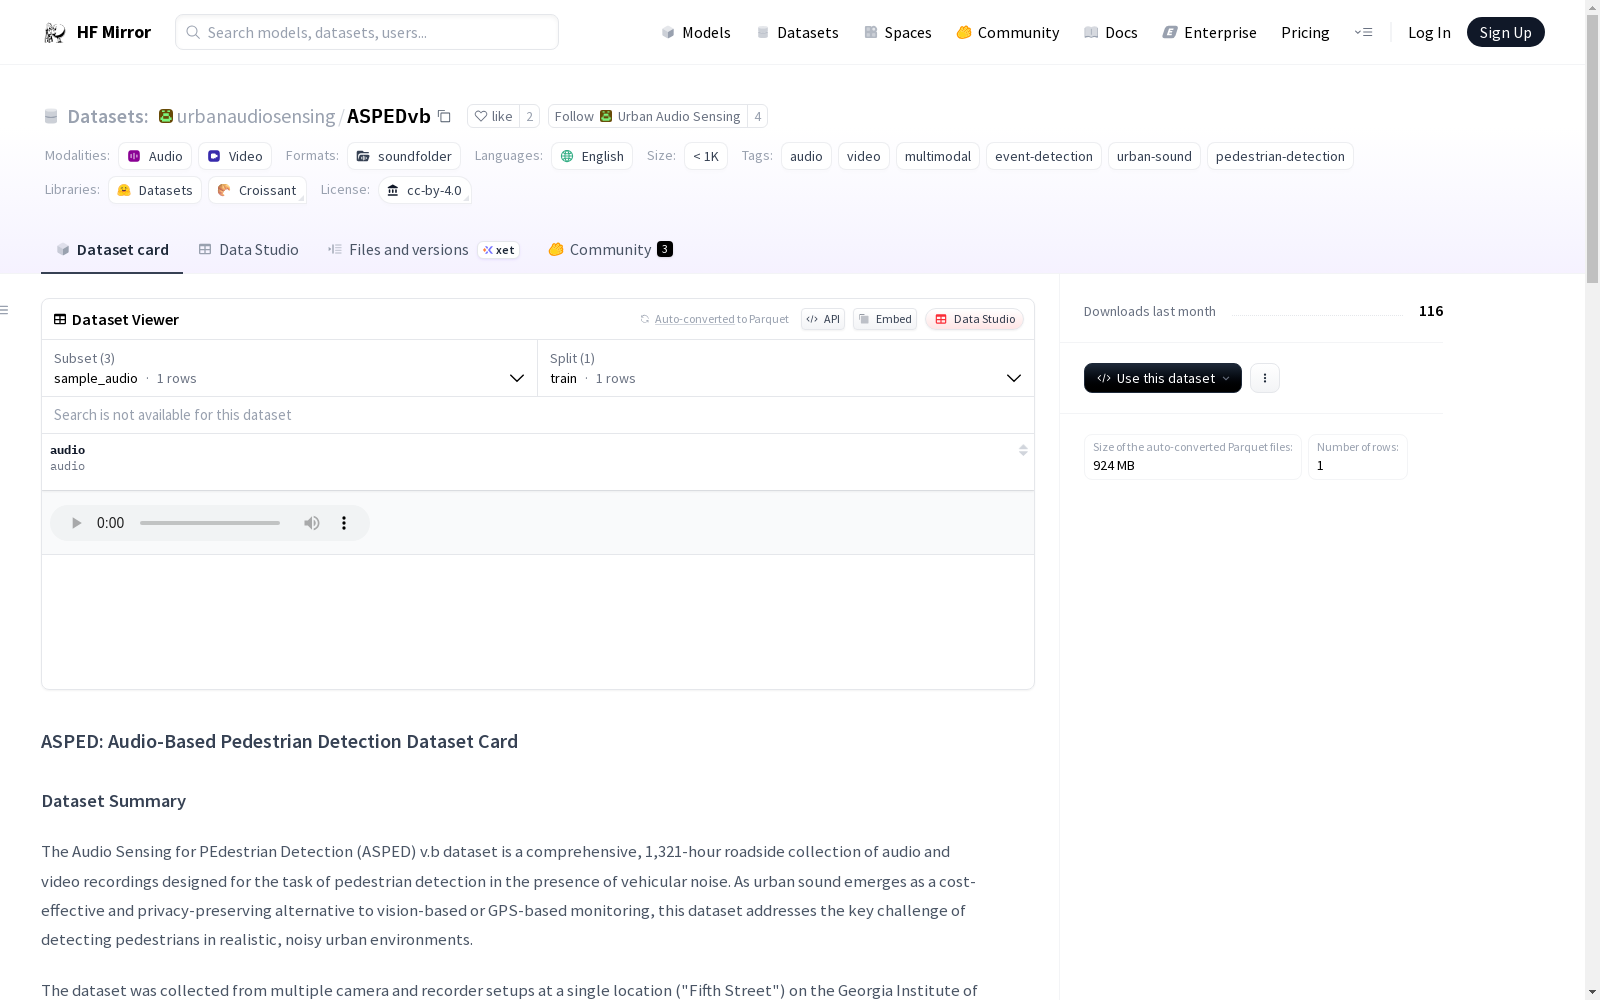Image resolution: width=1600 pixels, height=1000 pixels.
Task: Open audio player more options menu
Action: (x=344, y=523)
